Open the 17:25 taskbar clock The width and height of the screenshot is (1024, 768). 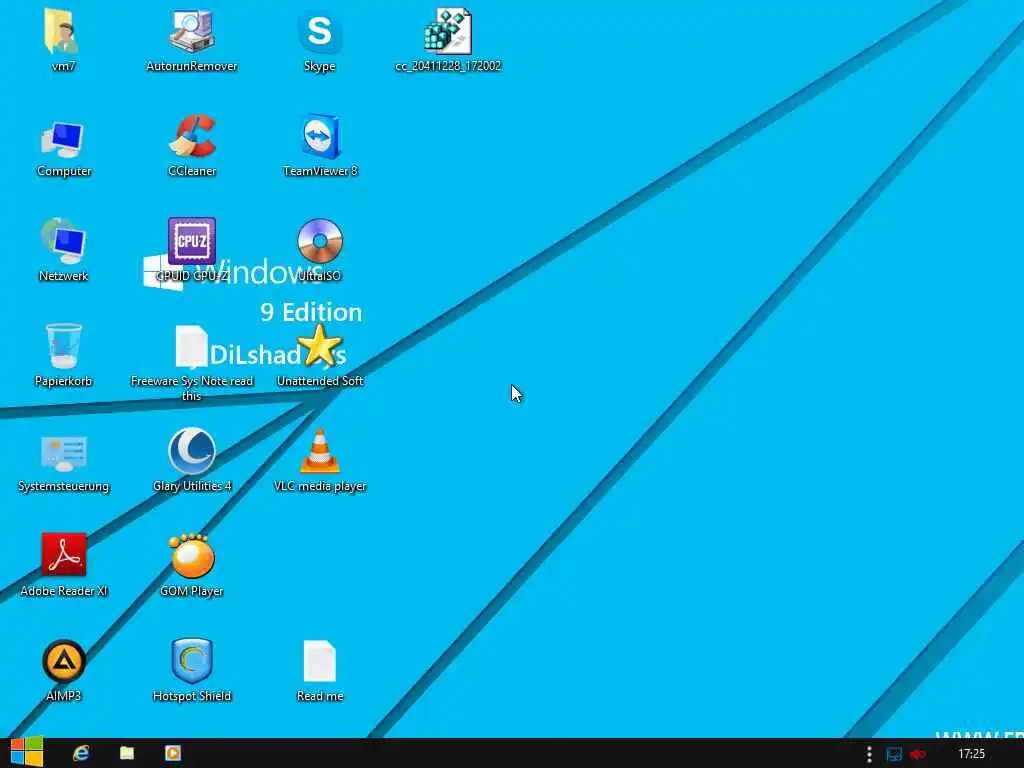[x=971, y=754]
